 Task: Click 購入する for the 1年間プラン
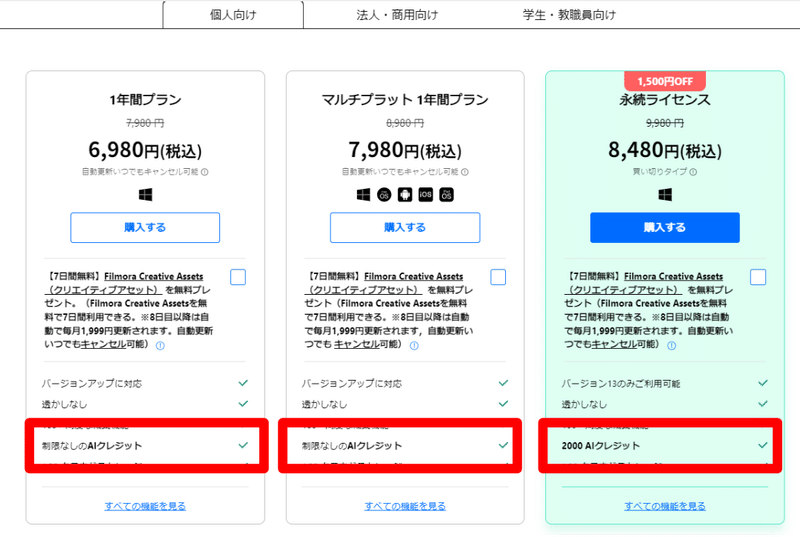click(x=145, y=227)
